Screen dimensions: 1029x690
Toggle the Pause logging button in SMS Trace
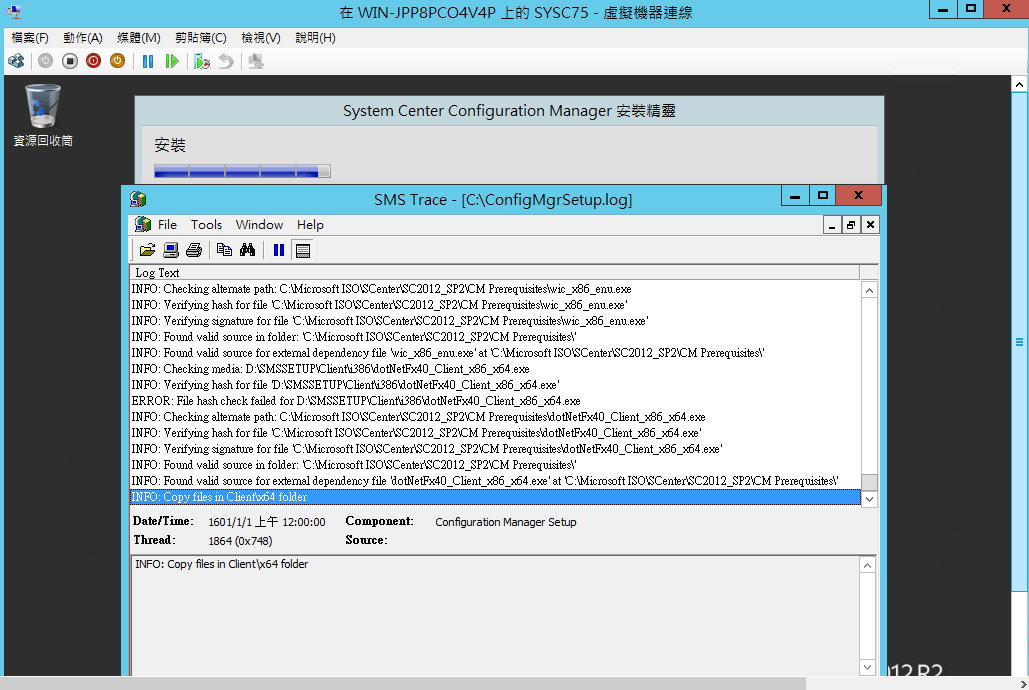point(279,250)
